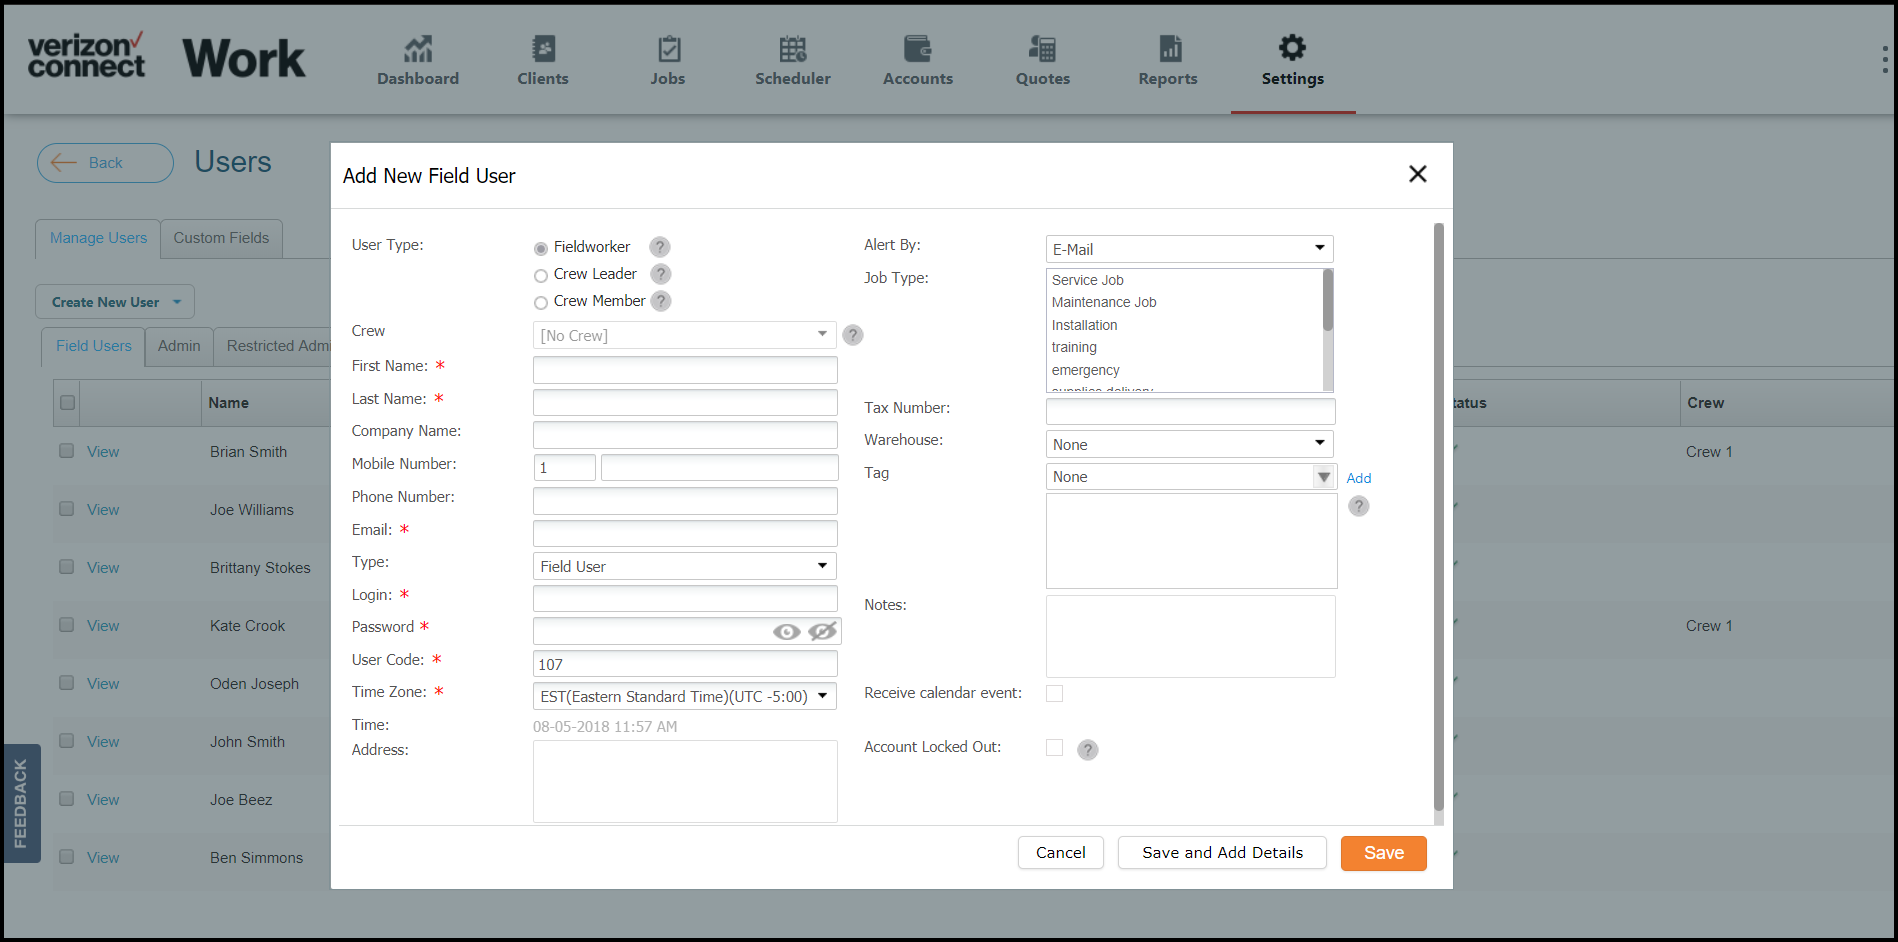Click the Login input field
This screenshot has width=1898, height=942.
click(x=685, y=598)
